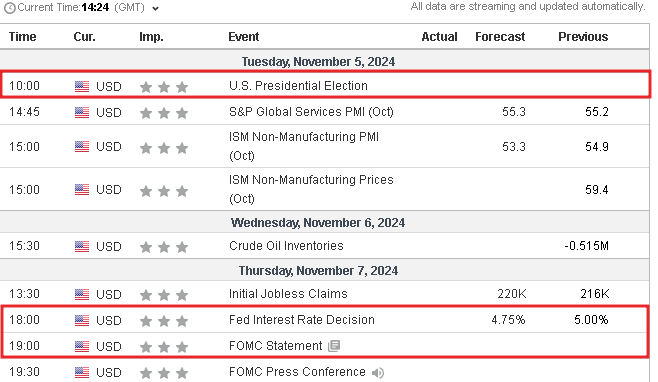This screenshot has width=658, height=382.
Task: Click the FOMC Statement document icon
Action: (334, 346)
